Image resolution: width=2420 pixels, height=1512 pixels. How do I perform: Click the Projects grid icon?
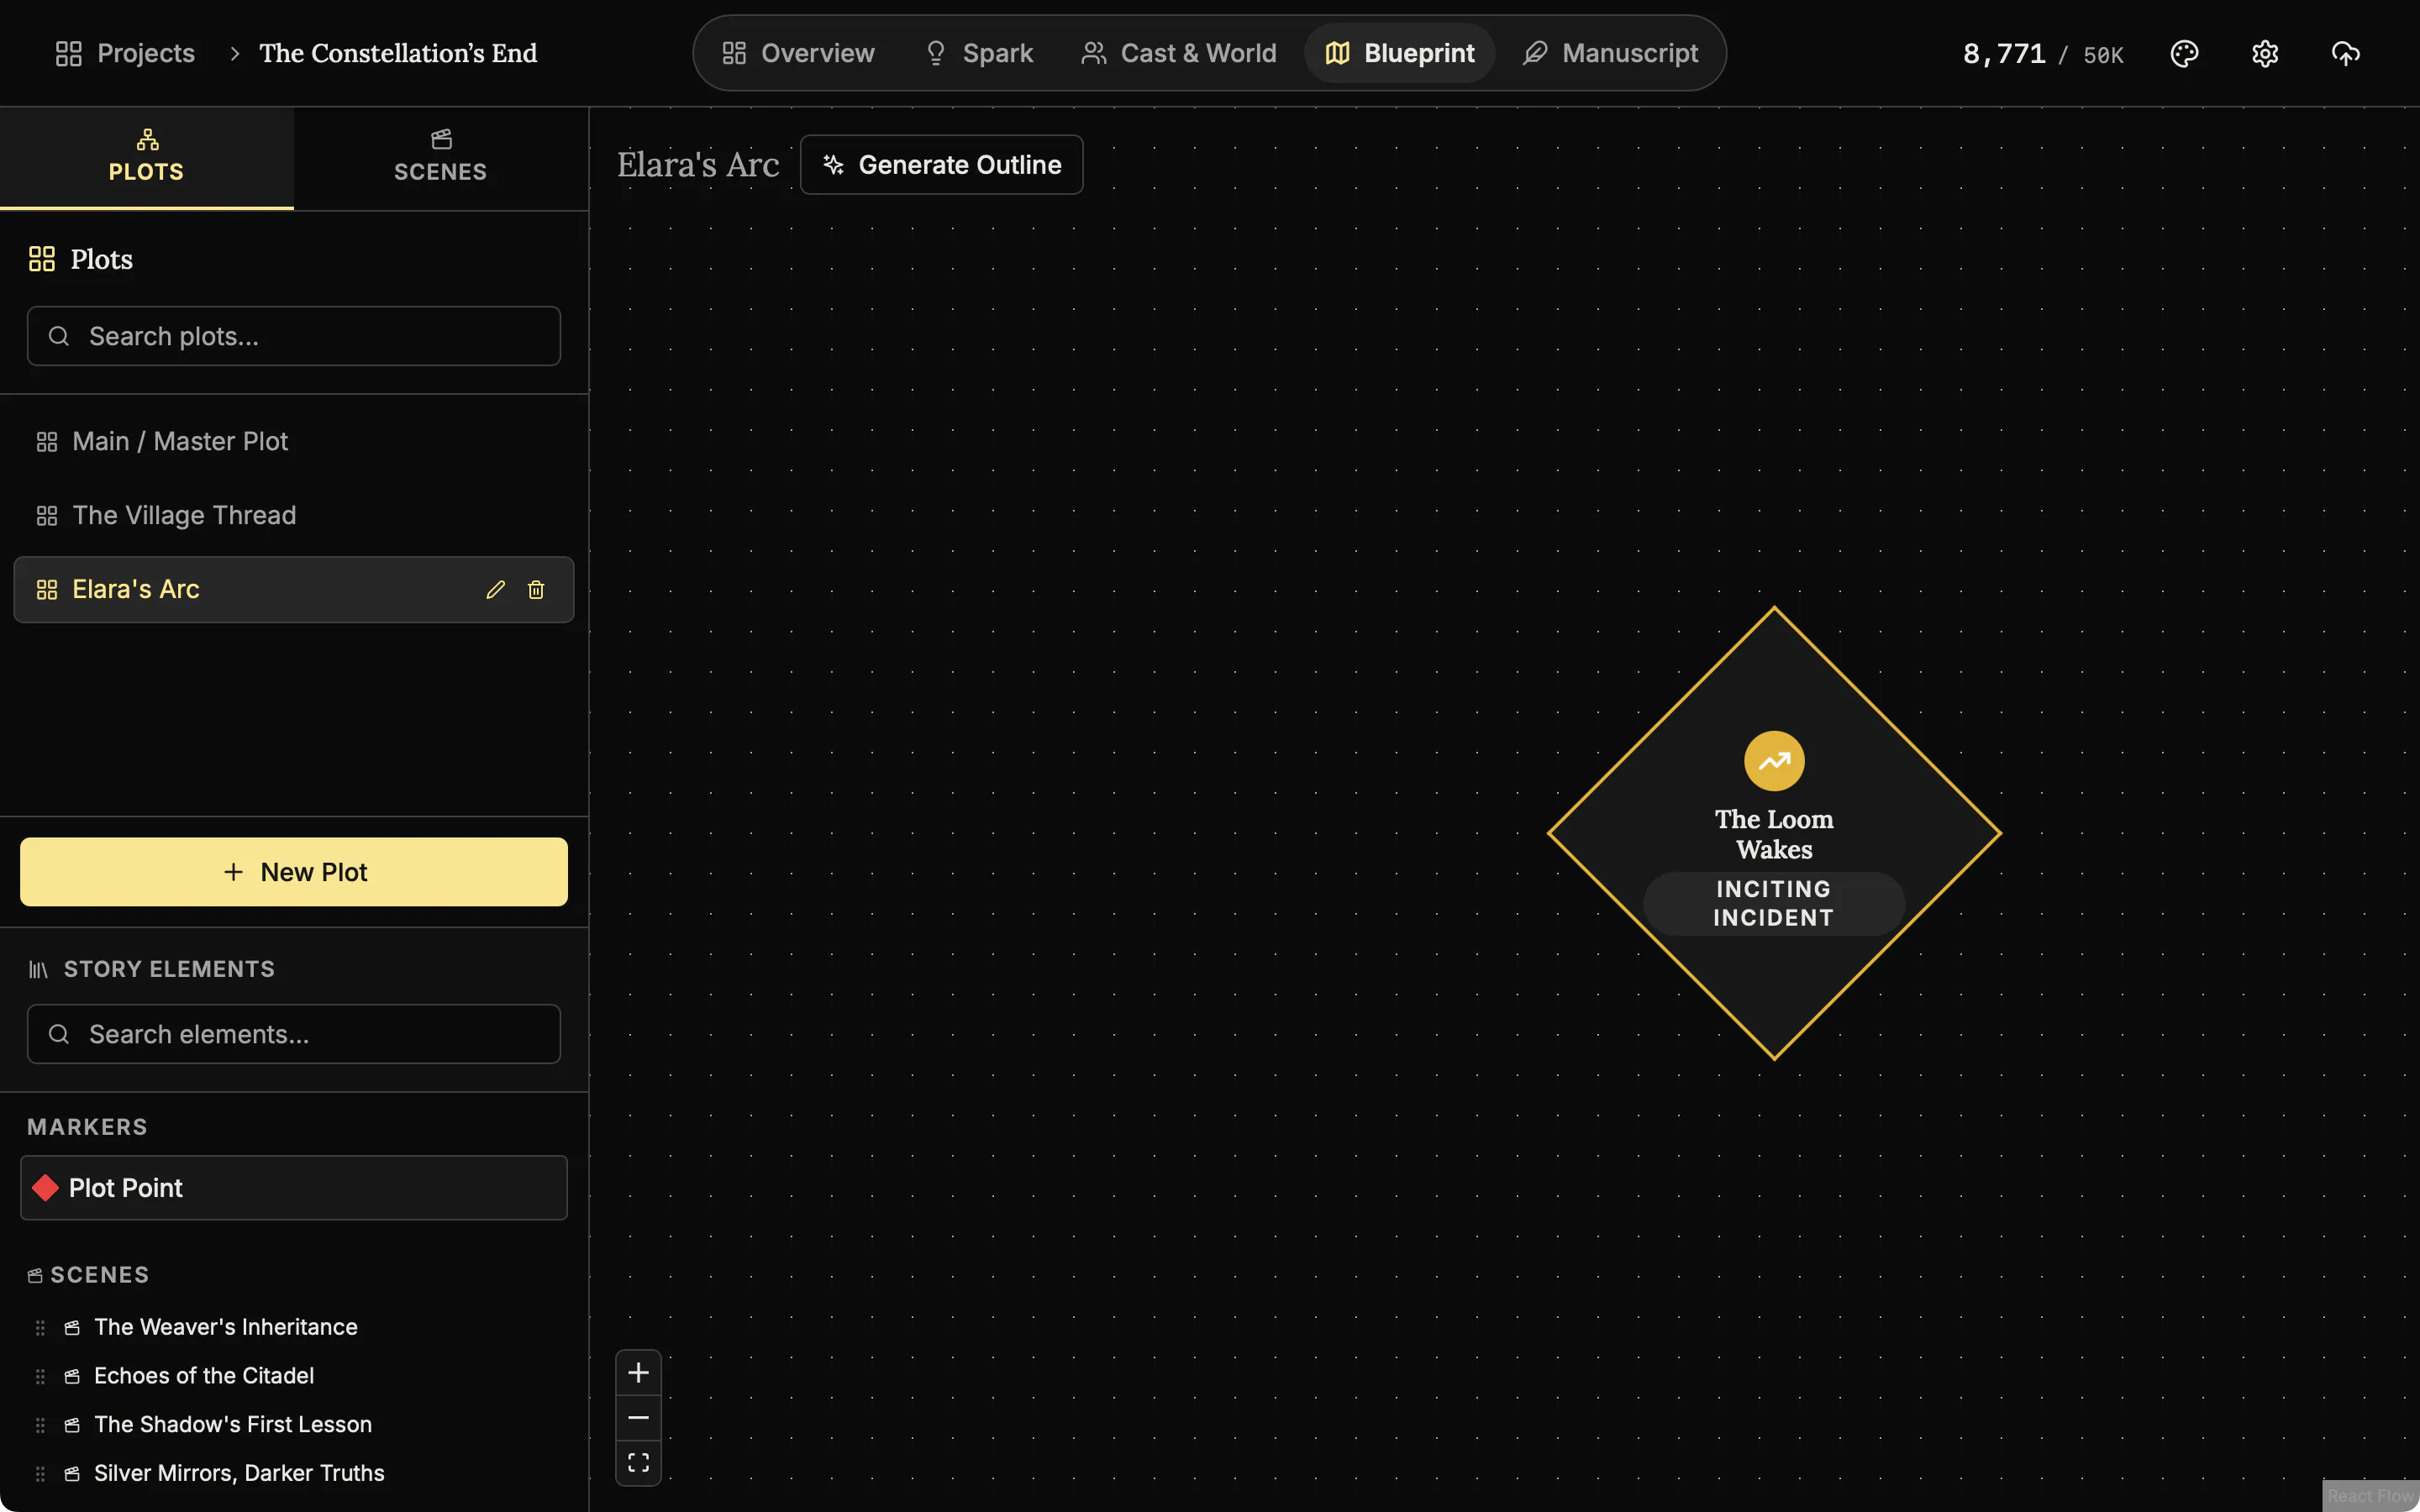[68, 53]
